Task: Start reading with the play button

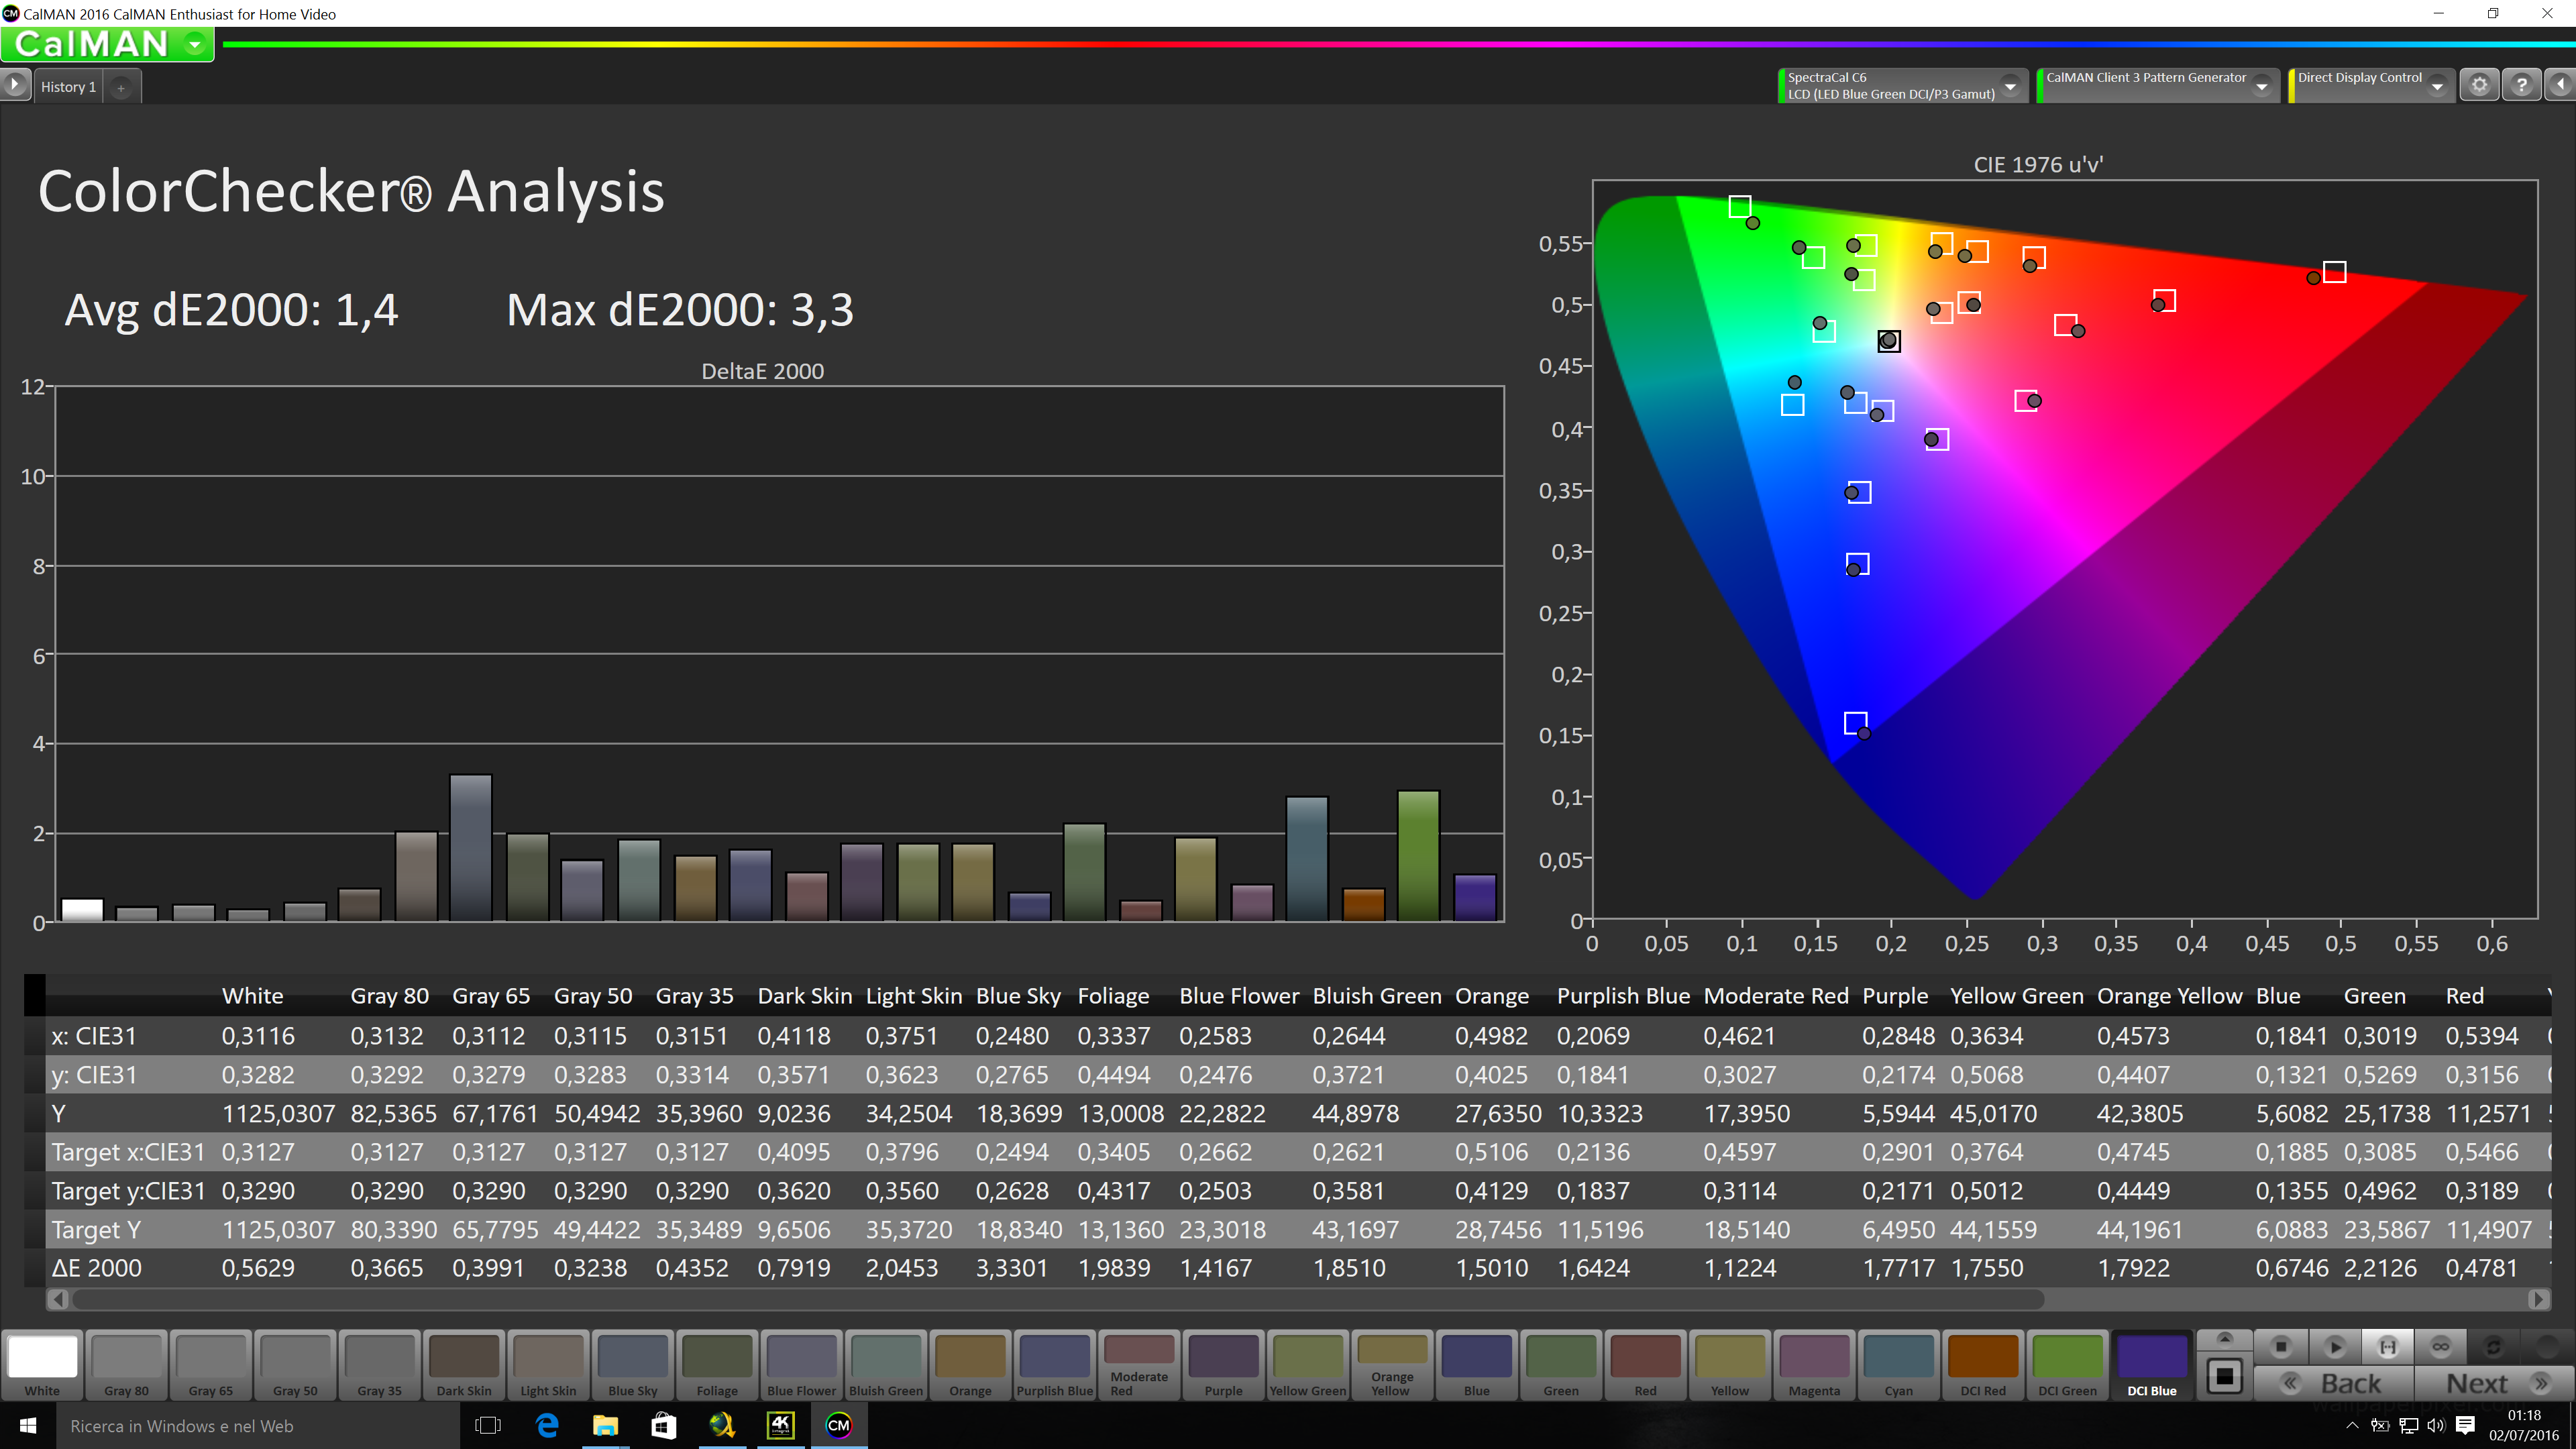Action: pos(2335,1346)
